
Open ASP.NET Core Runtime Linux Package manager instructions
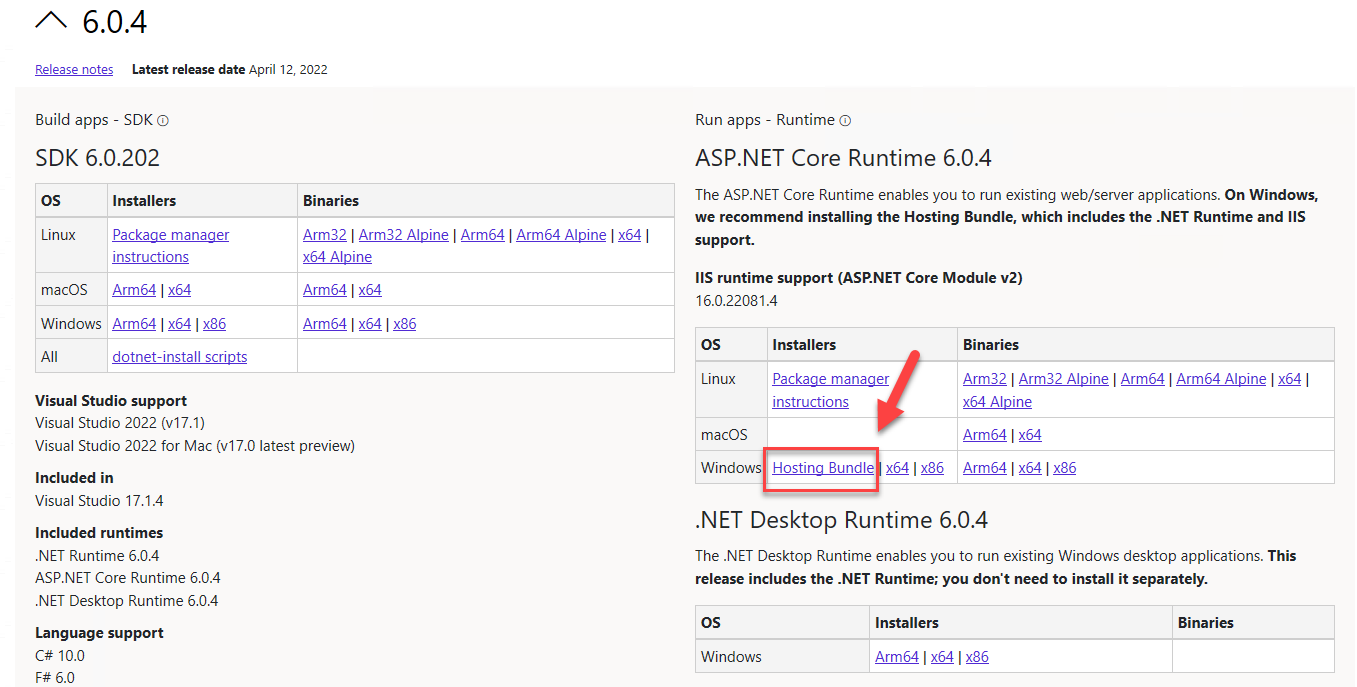831,390
